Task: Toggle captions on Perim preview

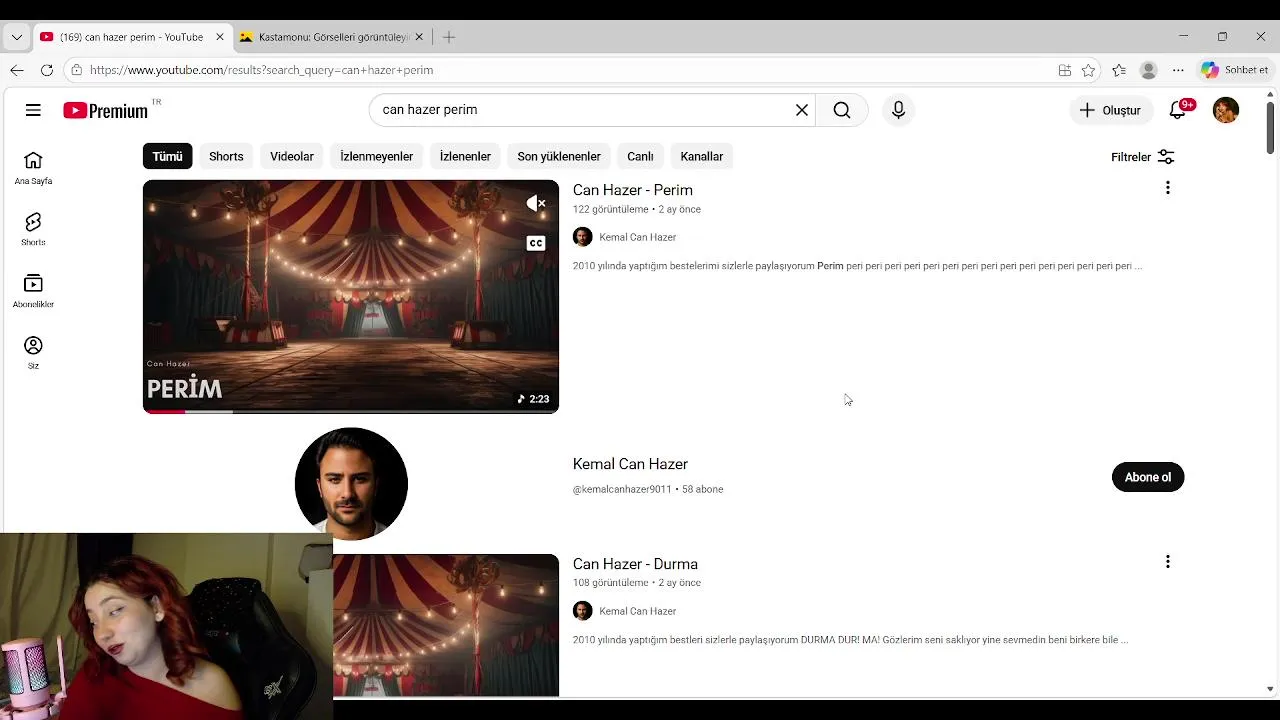Action: 536,243
